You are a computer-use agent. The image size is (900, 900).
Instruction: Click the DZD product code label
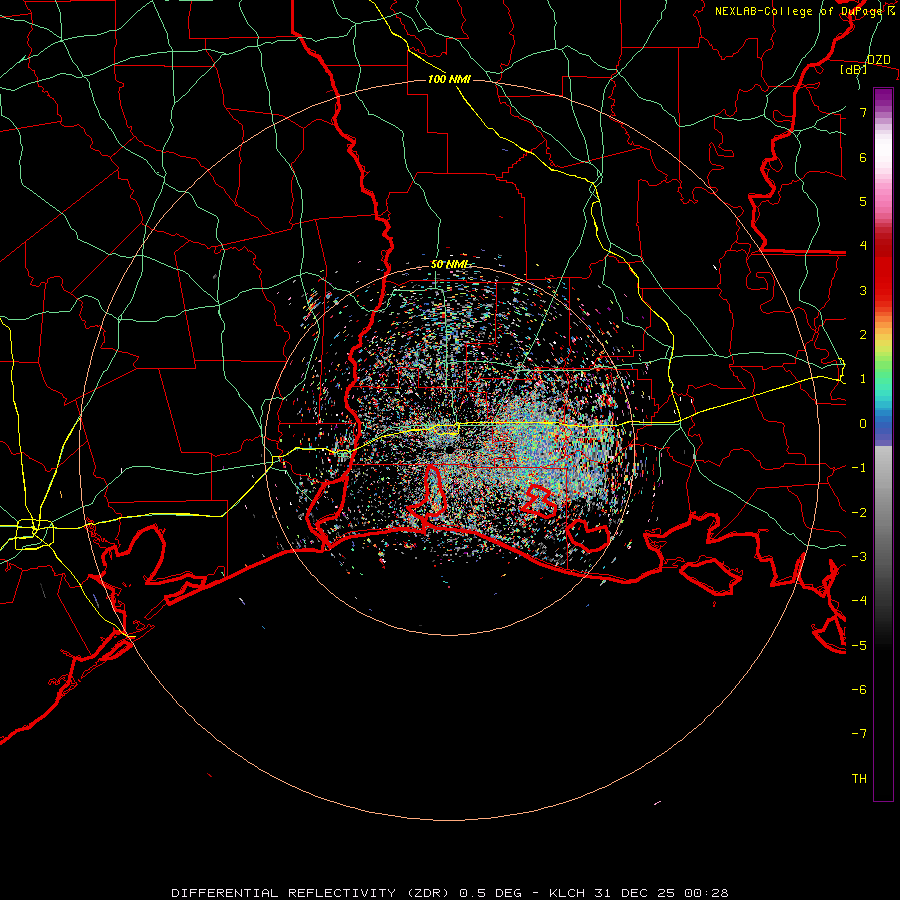[879, 60]
